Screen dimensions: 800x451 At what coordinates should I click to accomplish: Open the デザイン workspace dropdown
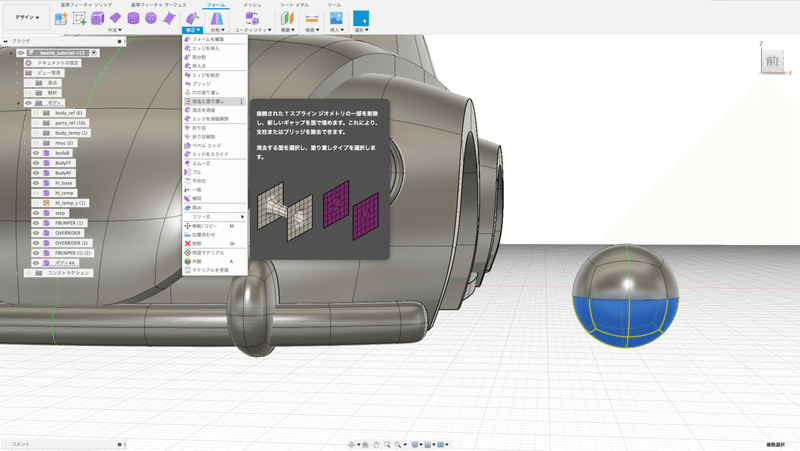[x=26, y=18]
